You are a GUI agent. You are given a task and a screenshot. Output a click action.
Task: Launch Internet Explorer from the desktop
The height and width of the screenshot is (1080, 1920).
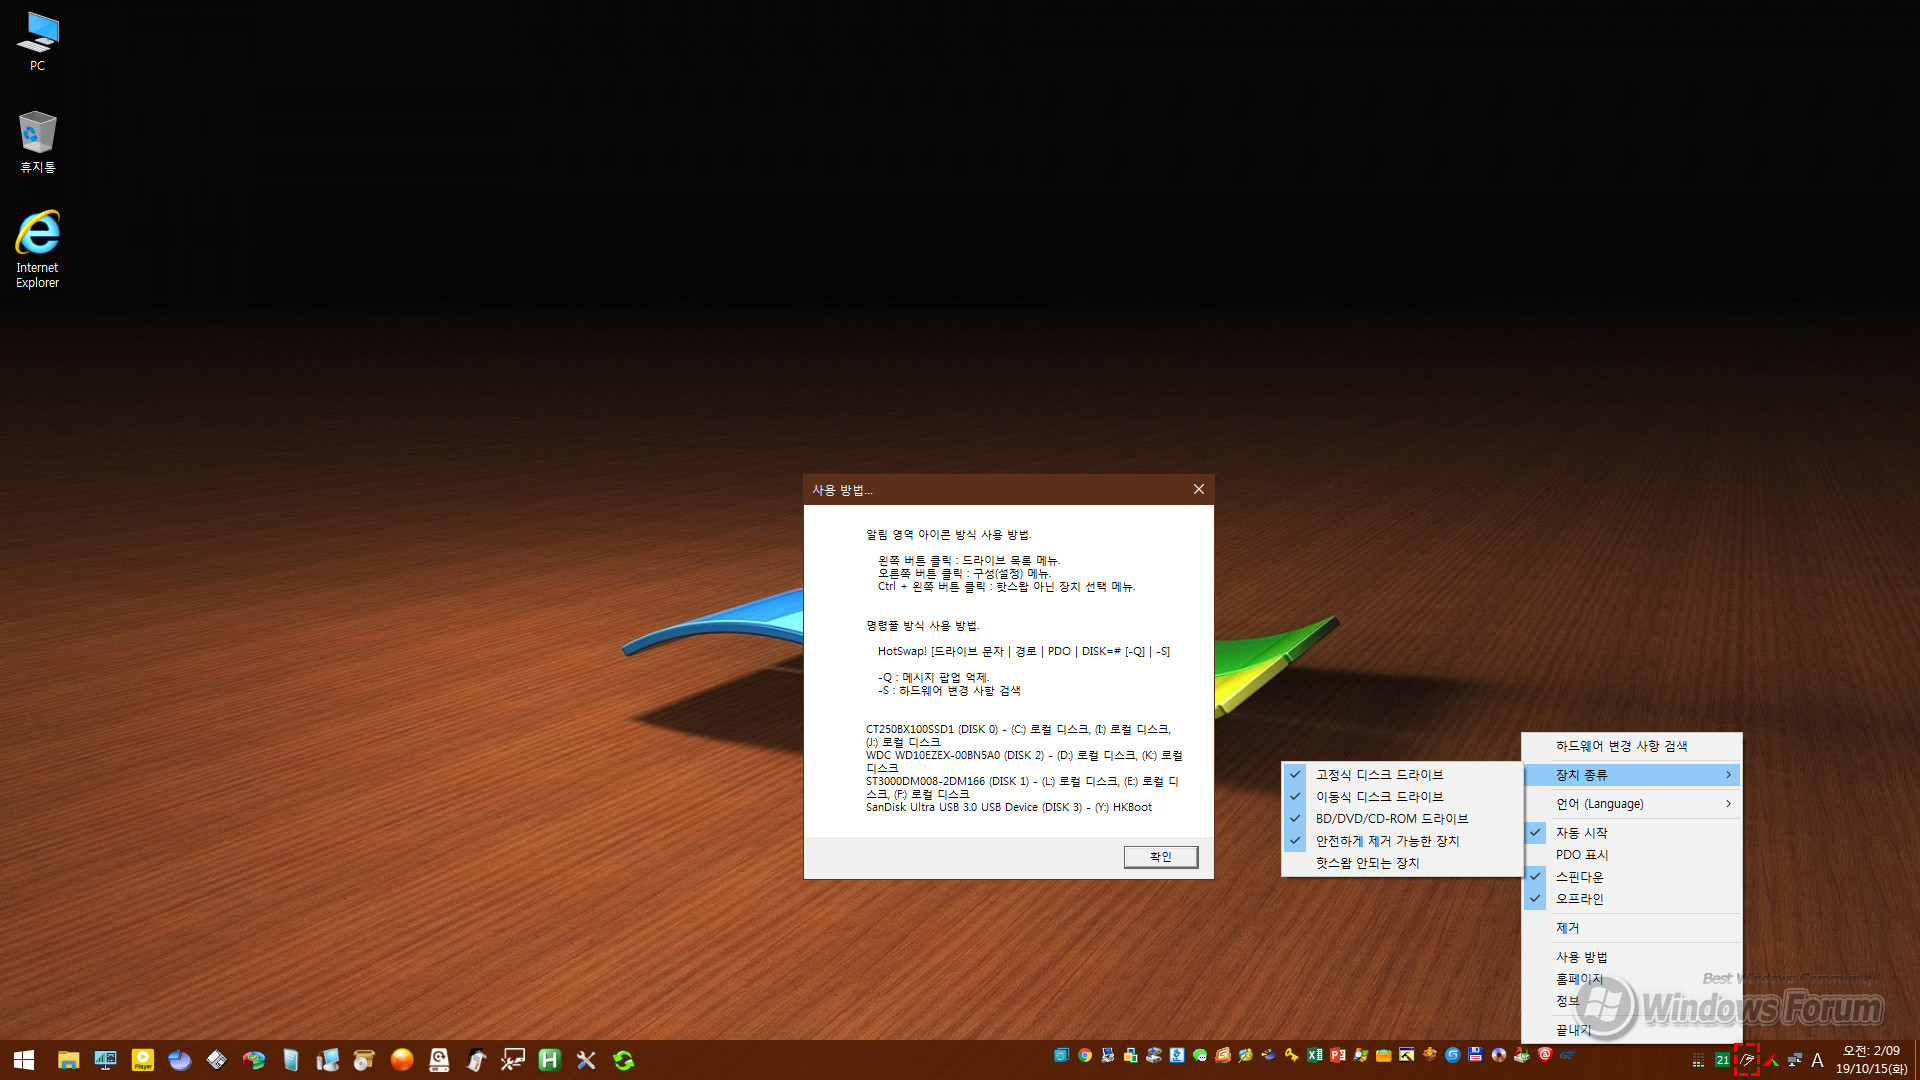pos(37,249)
